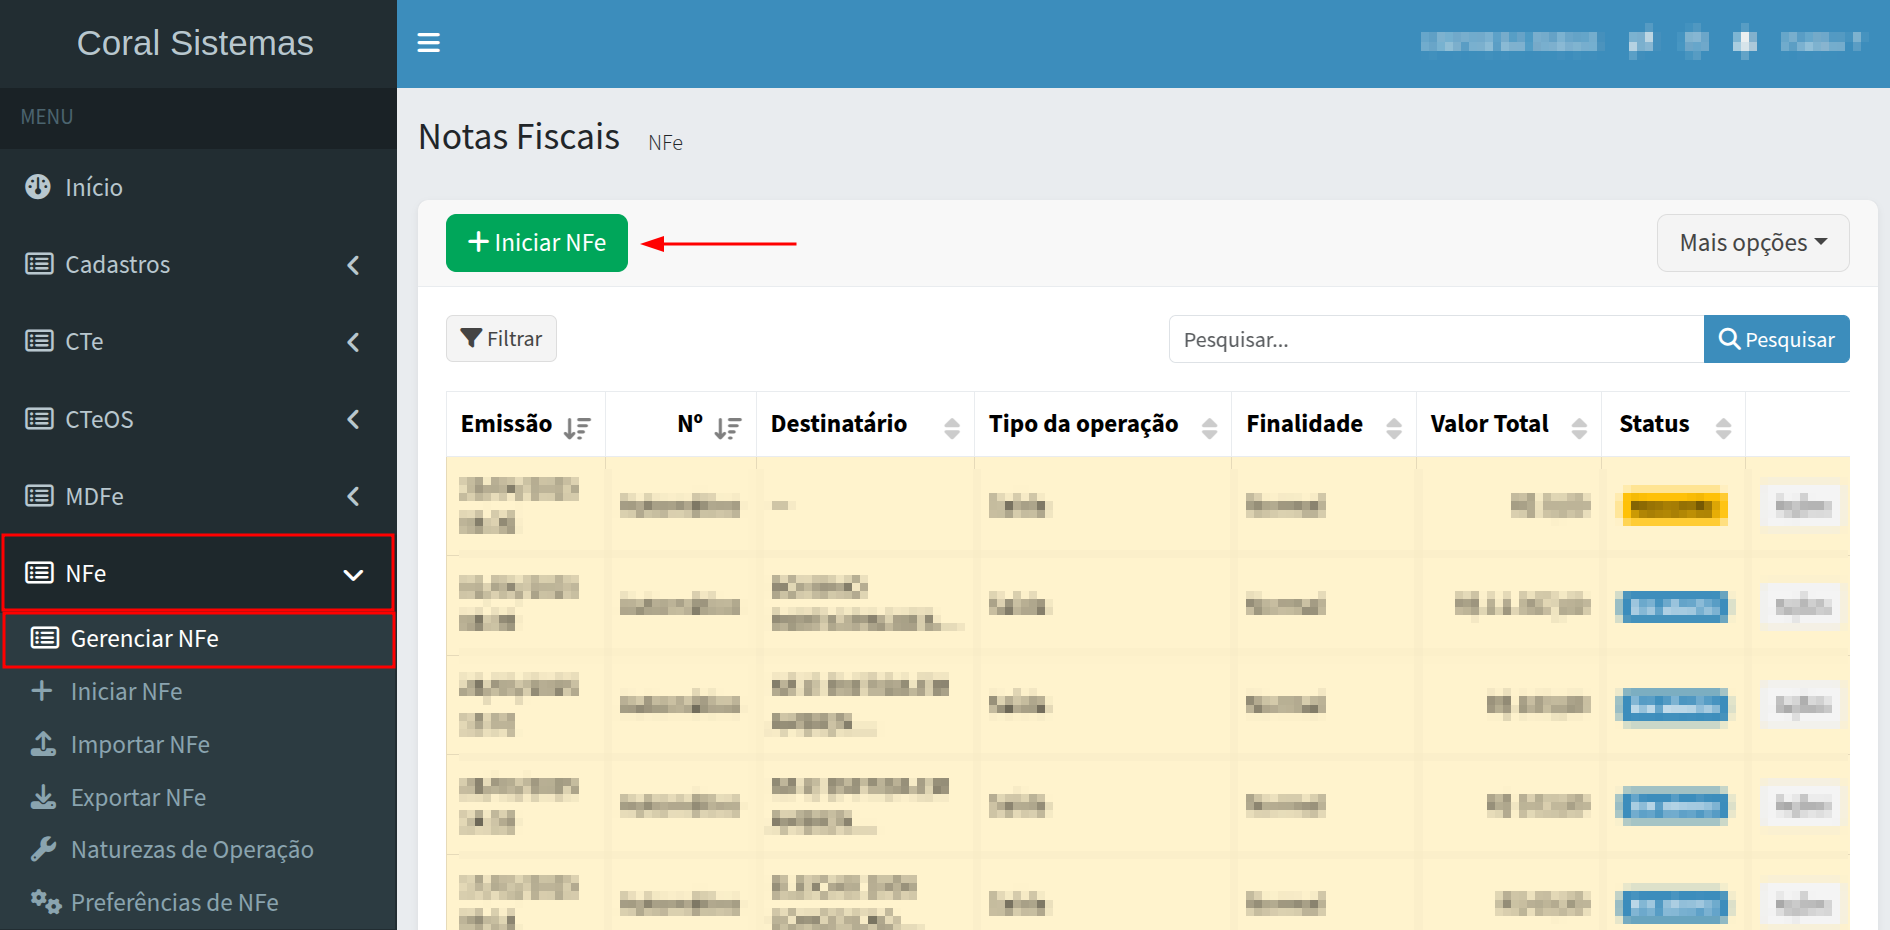The image size is (1890, 930).
Task: Sort by Nº column sort icon
Action: click(x=727, y=428)
